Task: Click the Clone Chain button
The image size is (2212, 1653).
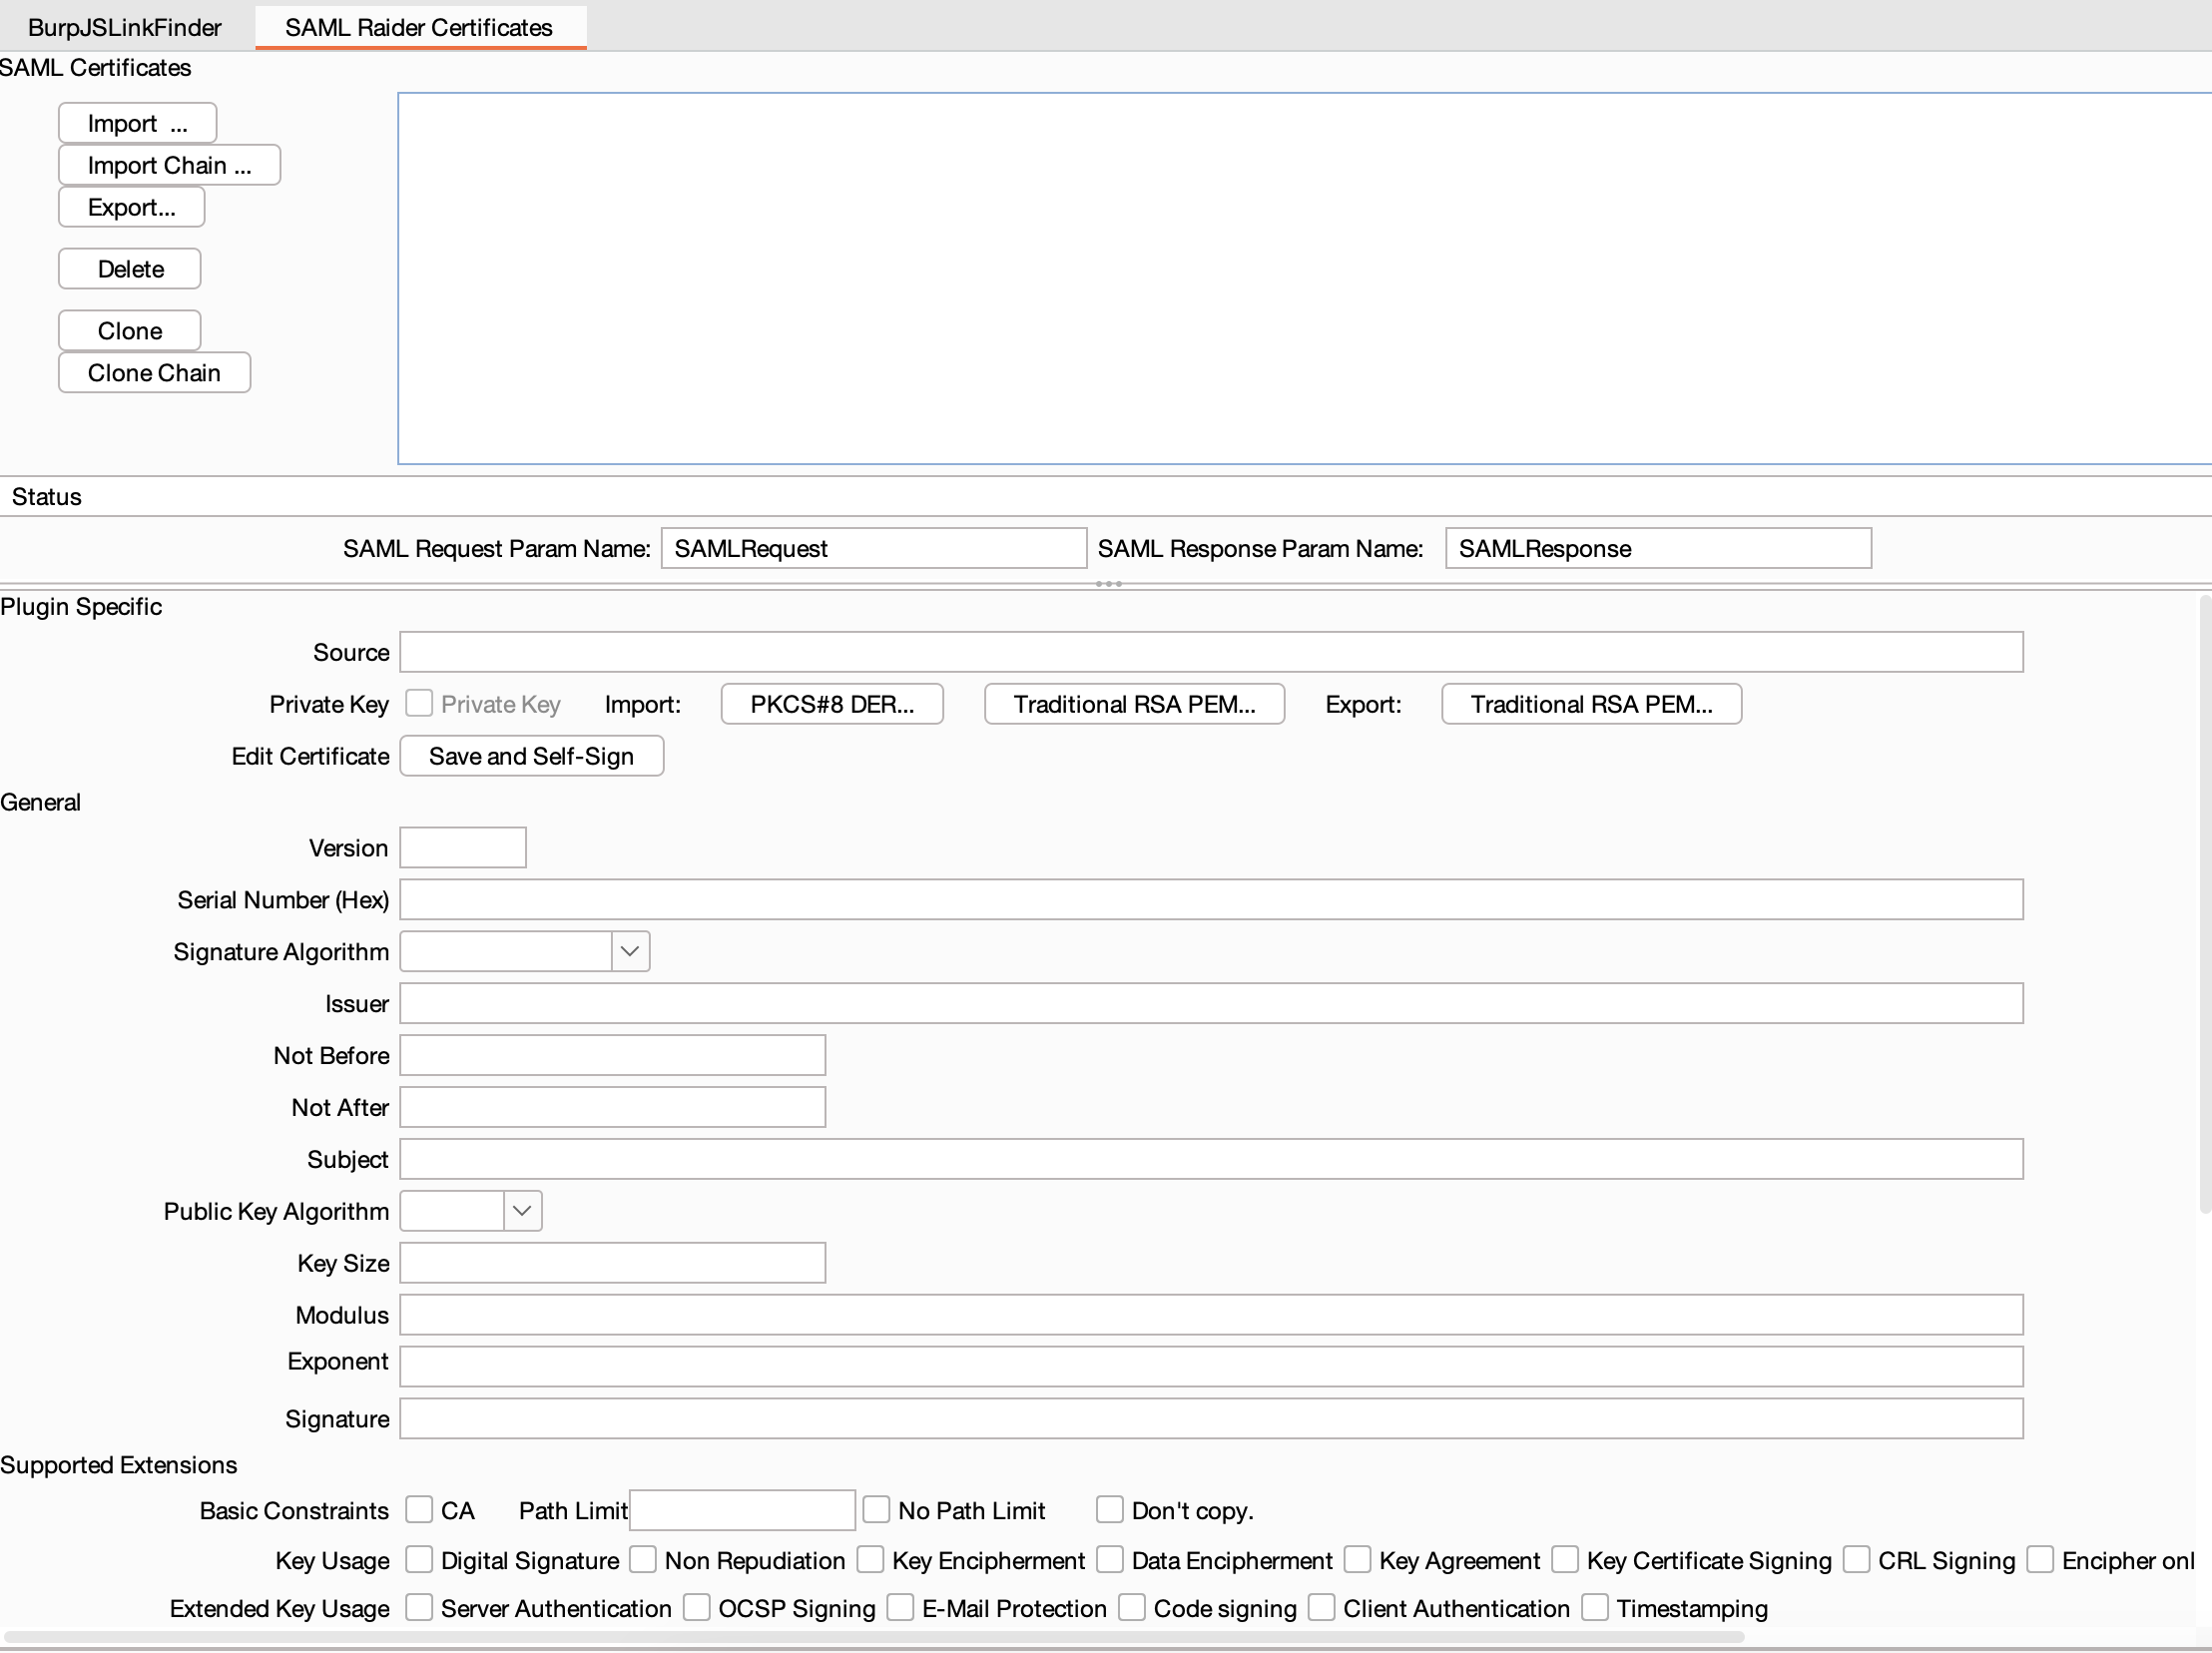Action: (154, 373)
